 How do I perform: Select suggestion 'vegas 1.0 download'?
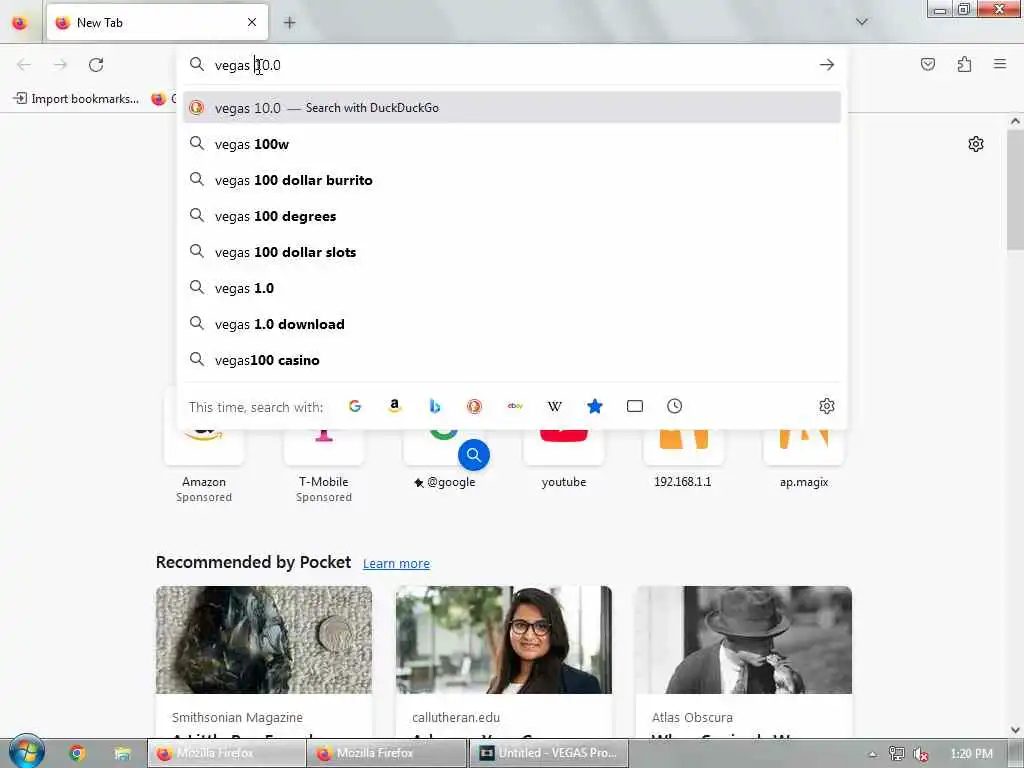[512, 323]
